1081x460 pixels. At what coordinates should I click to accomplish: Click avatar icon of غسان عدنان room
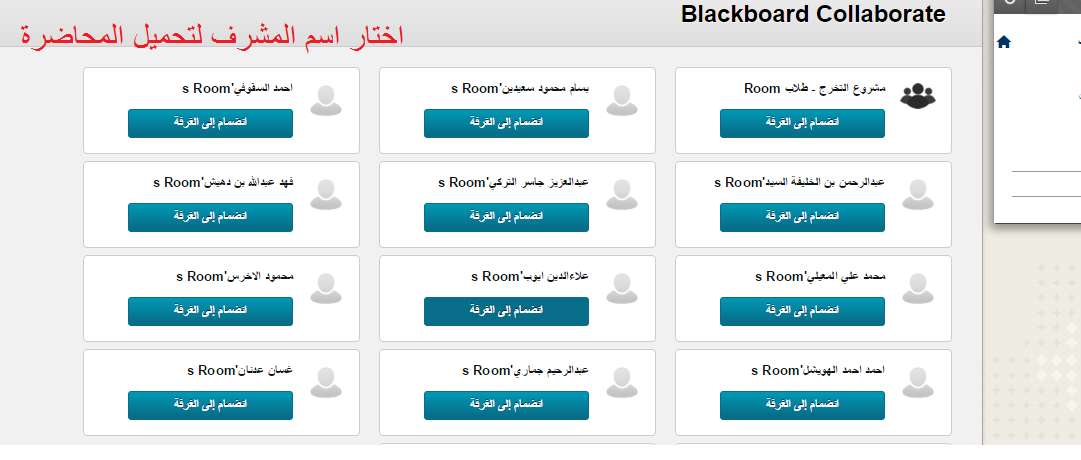325,382
